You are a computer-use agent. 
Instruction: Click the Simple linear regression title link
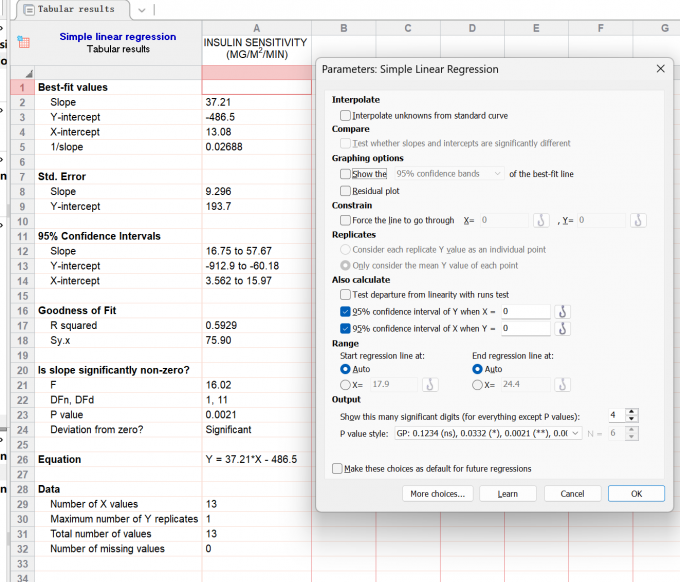118,36
